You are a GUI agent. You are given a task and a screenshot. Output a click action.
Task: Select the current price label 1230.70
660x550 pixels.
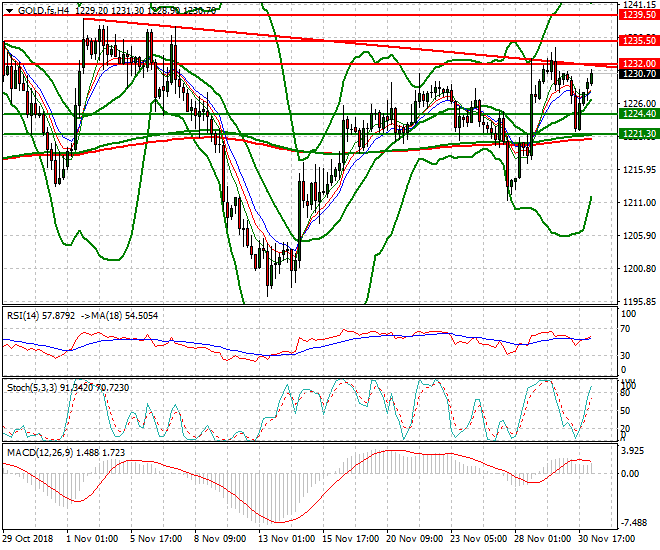[639, 74]
